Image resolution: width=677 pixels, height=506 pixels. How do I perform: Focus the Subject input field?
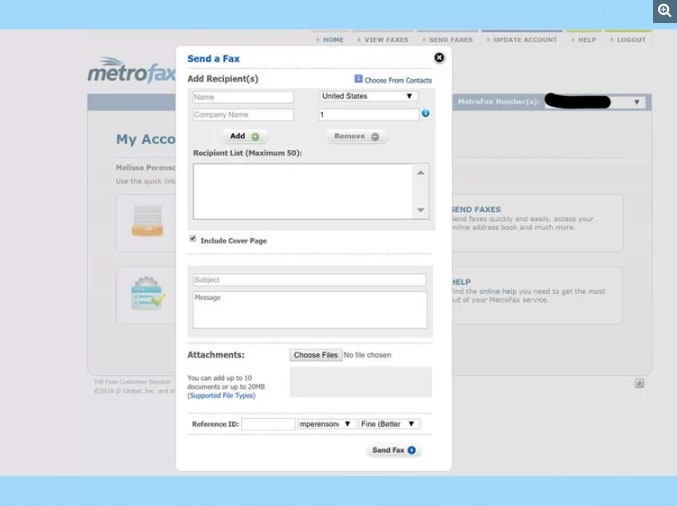tap(310, 280)
